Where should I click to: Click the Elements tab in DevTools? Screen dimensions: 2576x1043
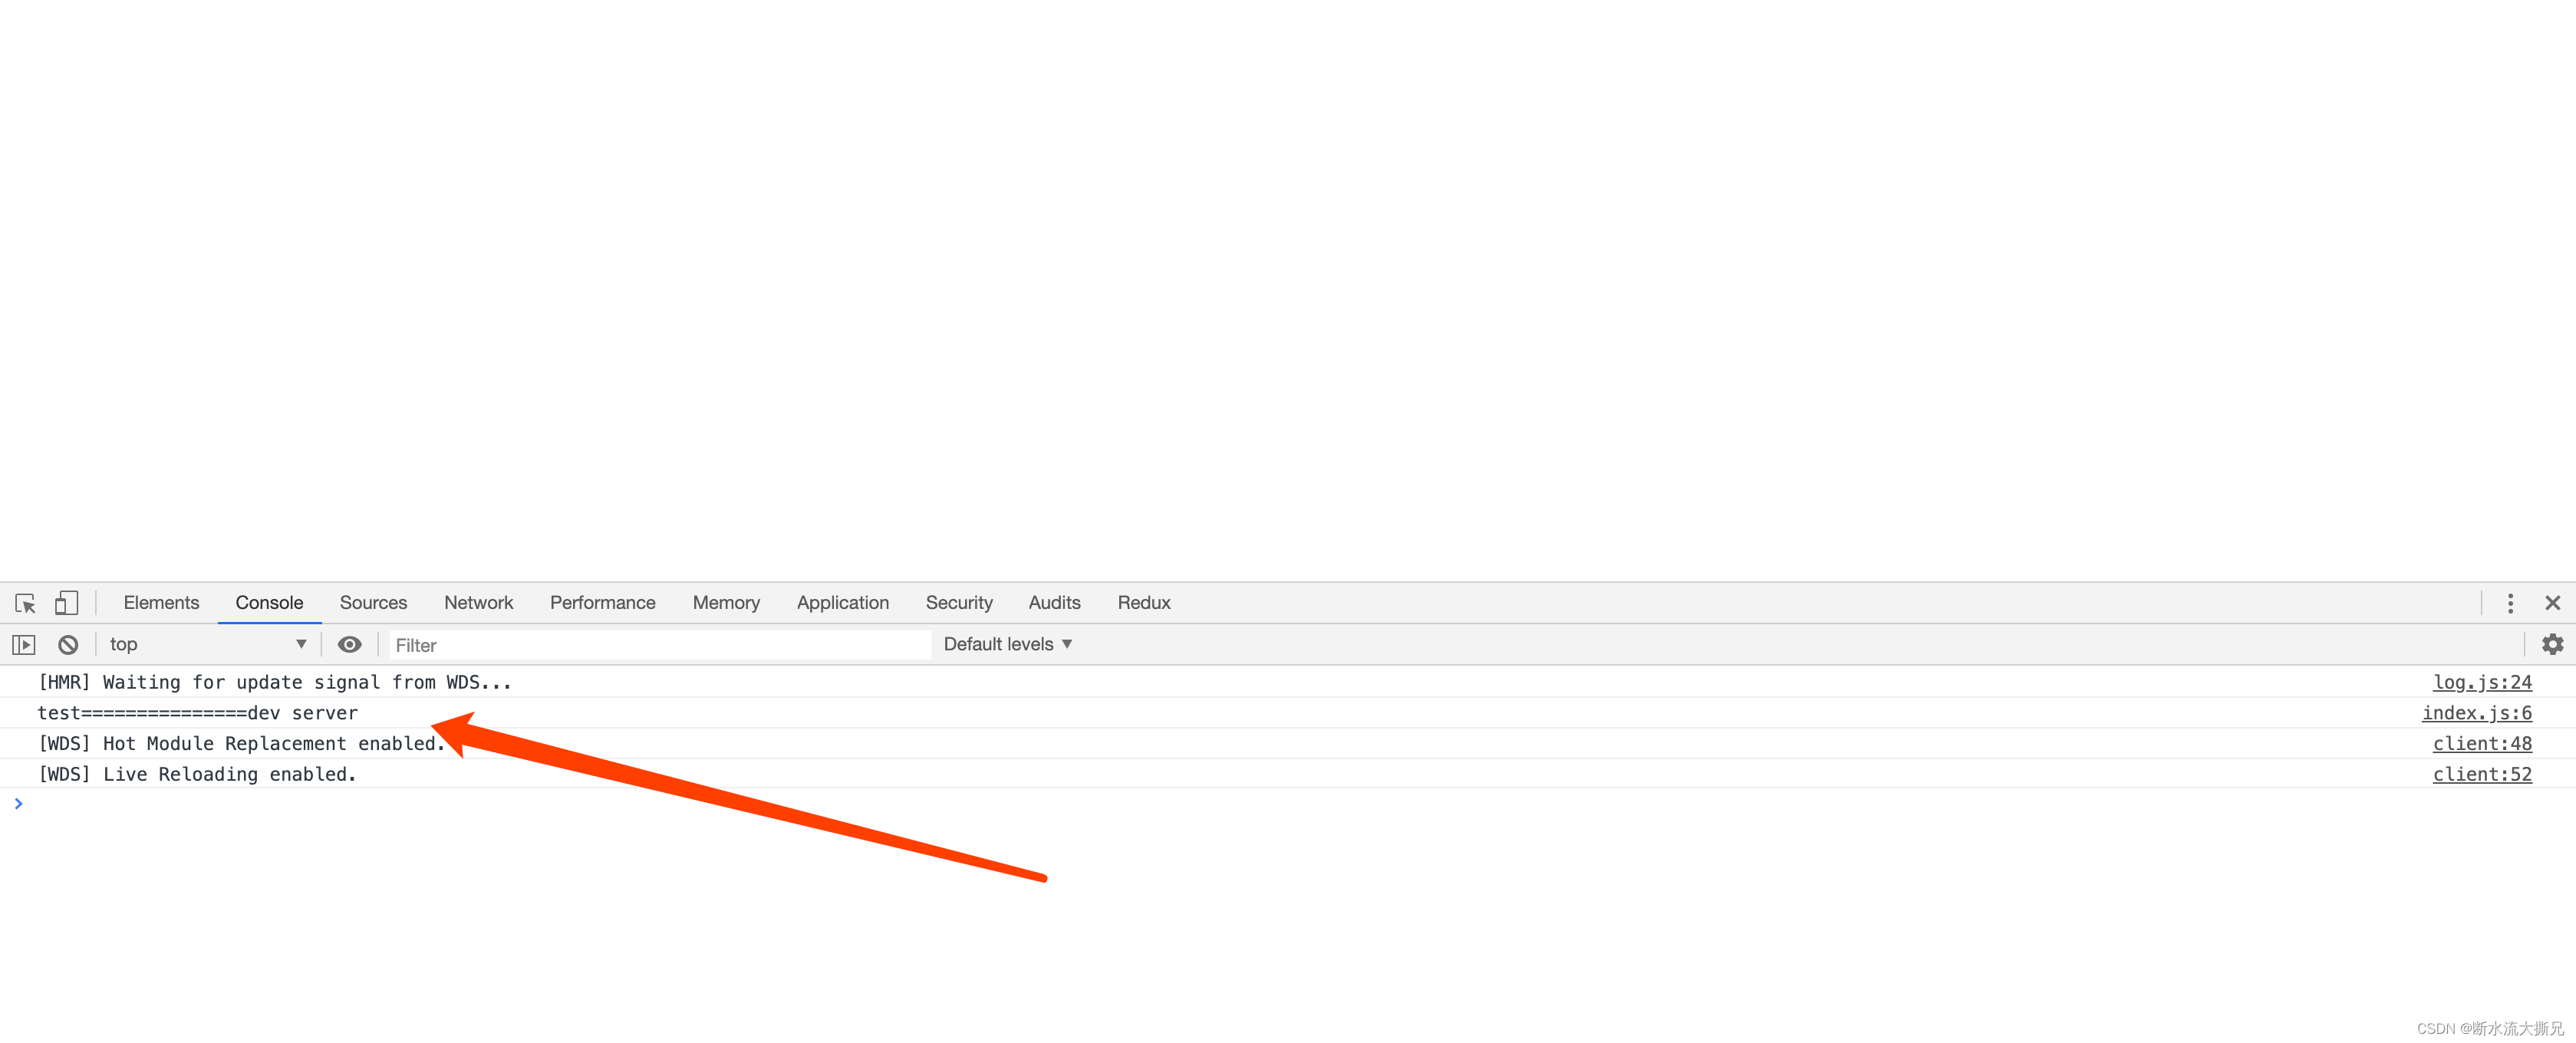pos(160,601)
